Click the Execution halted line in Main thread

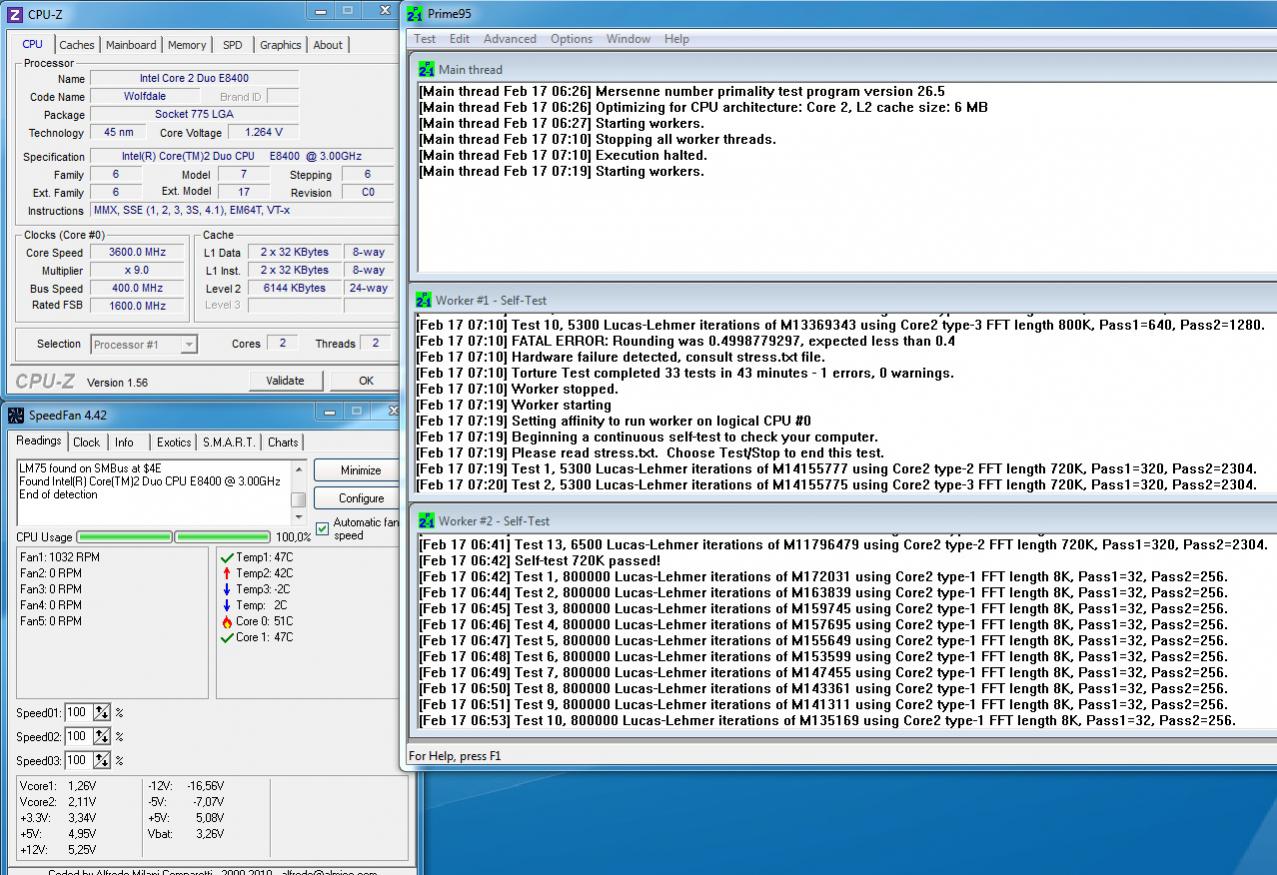coord(563,155)
